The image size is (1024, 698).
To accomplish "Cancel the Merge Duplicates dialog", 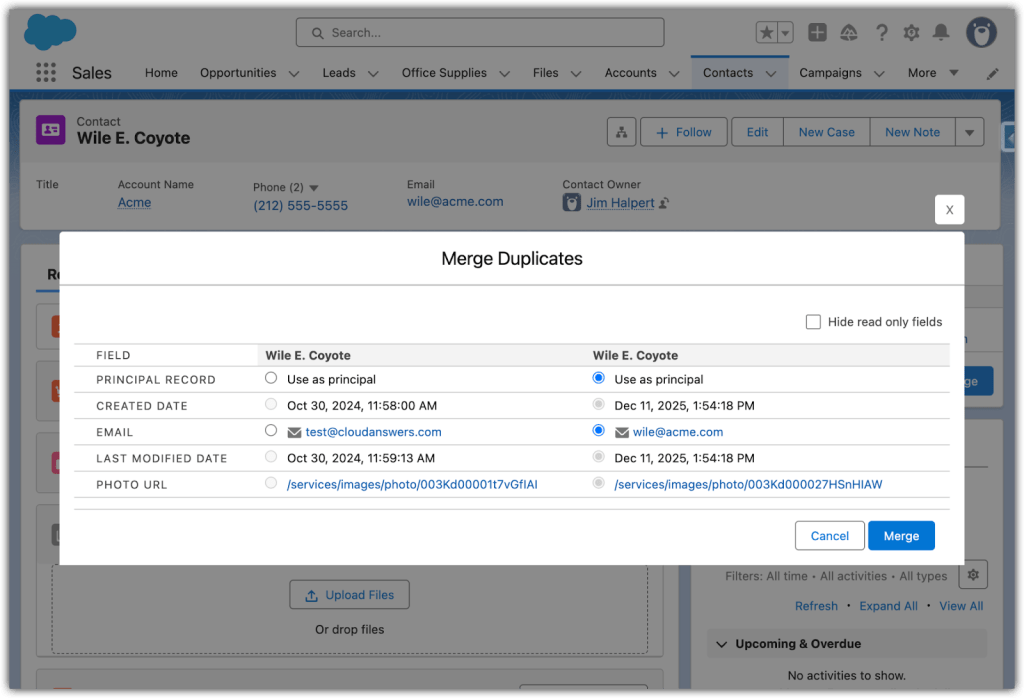I will coord(829,536).
